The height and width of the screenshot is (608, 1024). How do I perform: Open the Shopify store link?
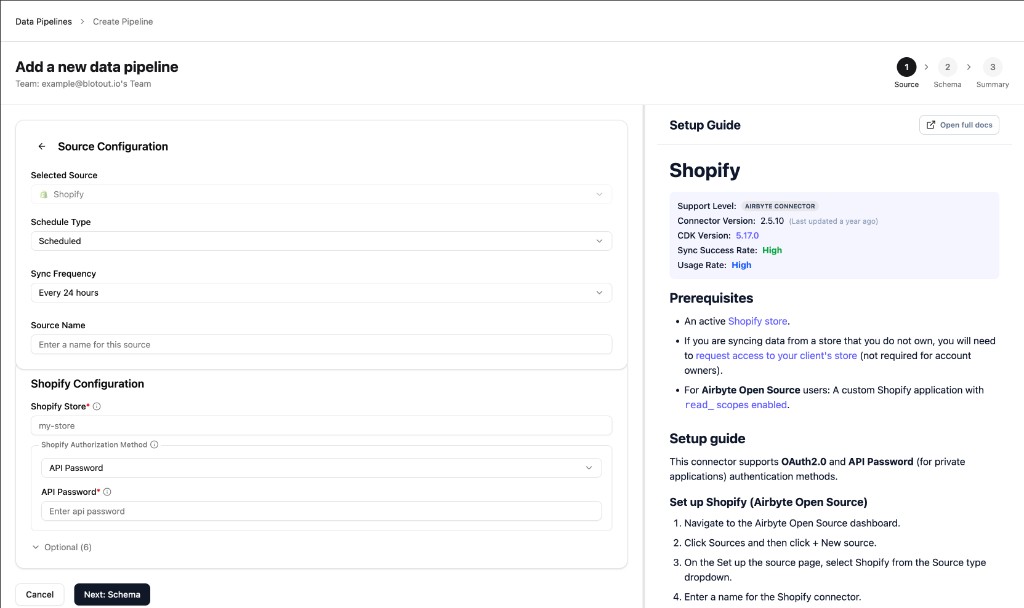click(x=758, y=321)
